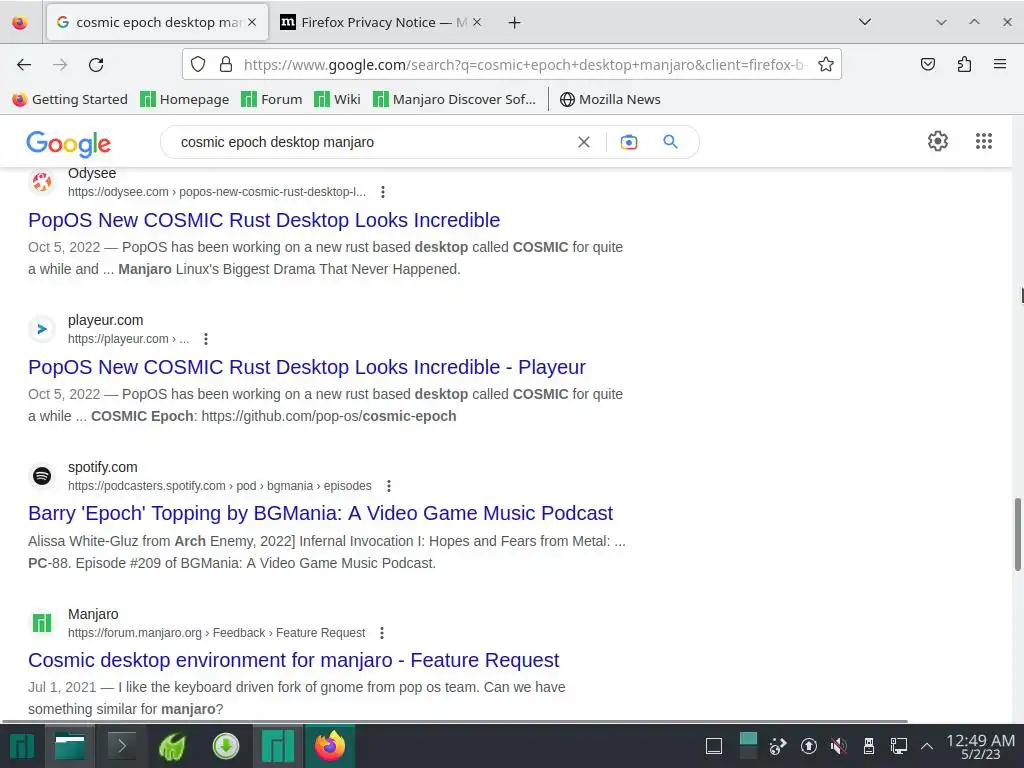Viewport: 1024px width, 768px height.
Task: Open the virtual desktop pager
Action: click(748, 746)
